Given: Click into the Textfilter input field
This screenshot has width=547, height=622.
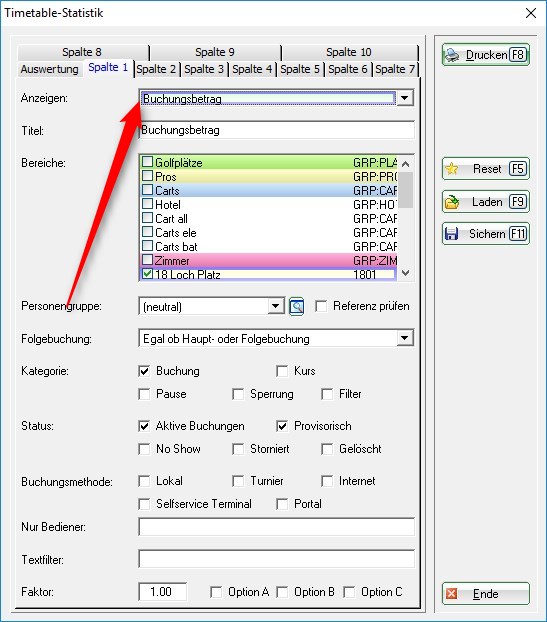Looking at the screenshot, I should (276, 559).
